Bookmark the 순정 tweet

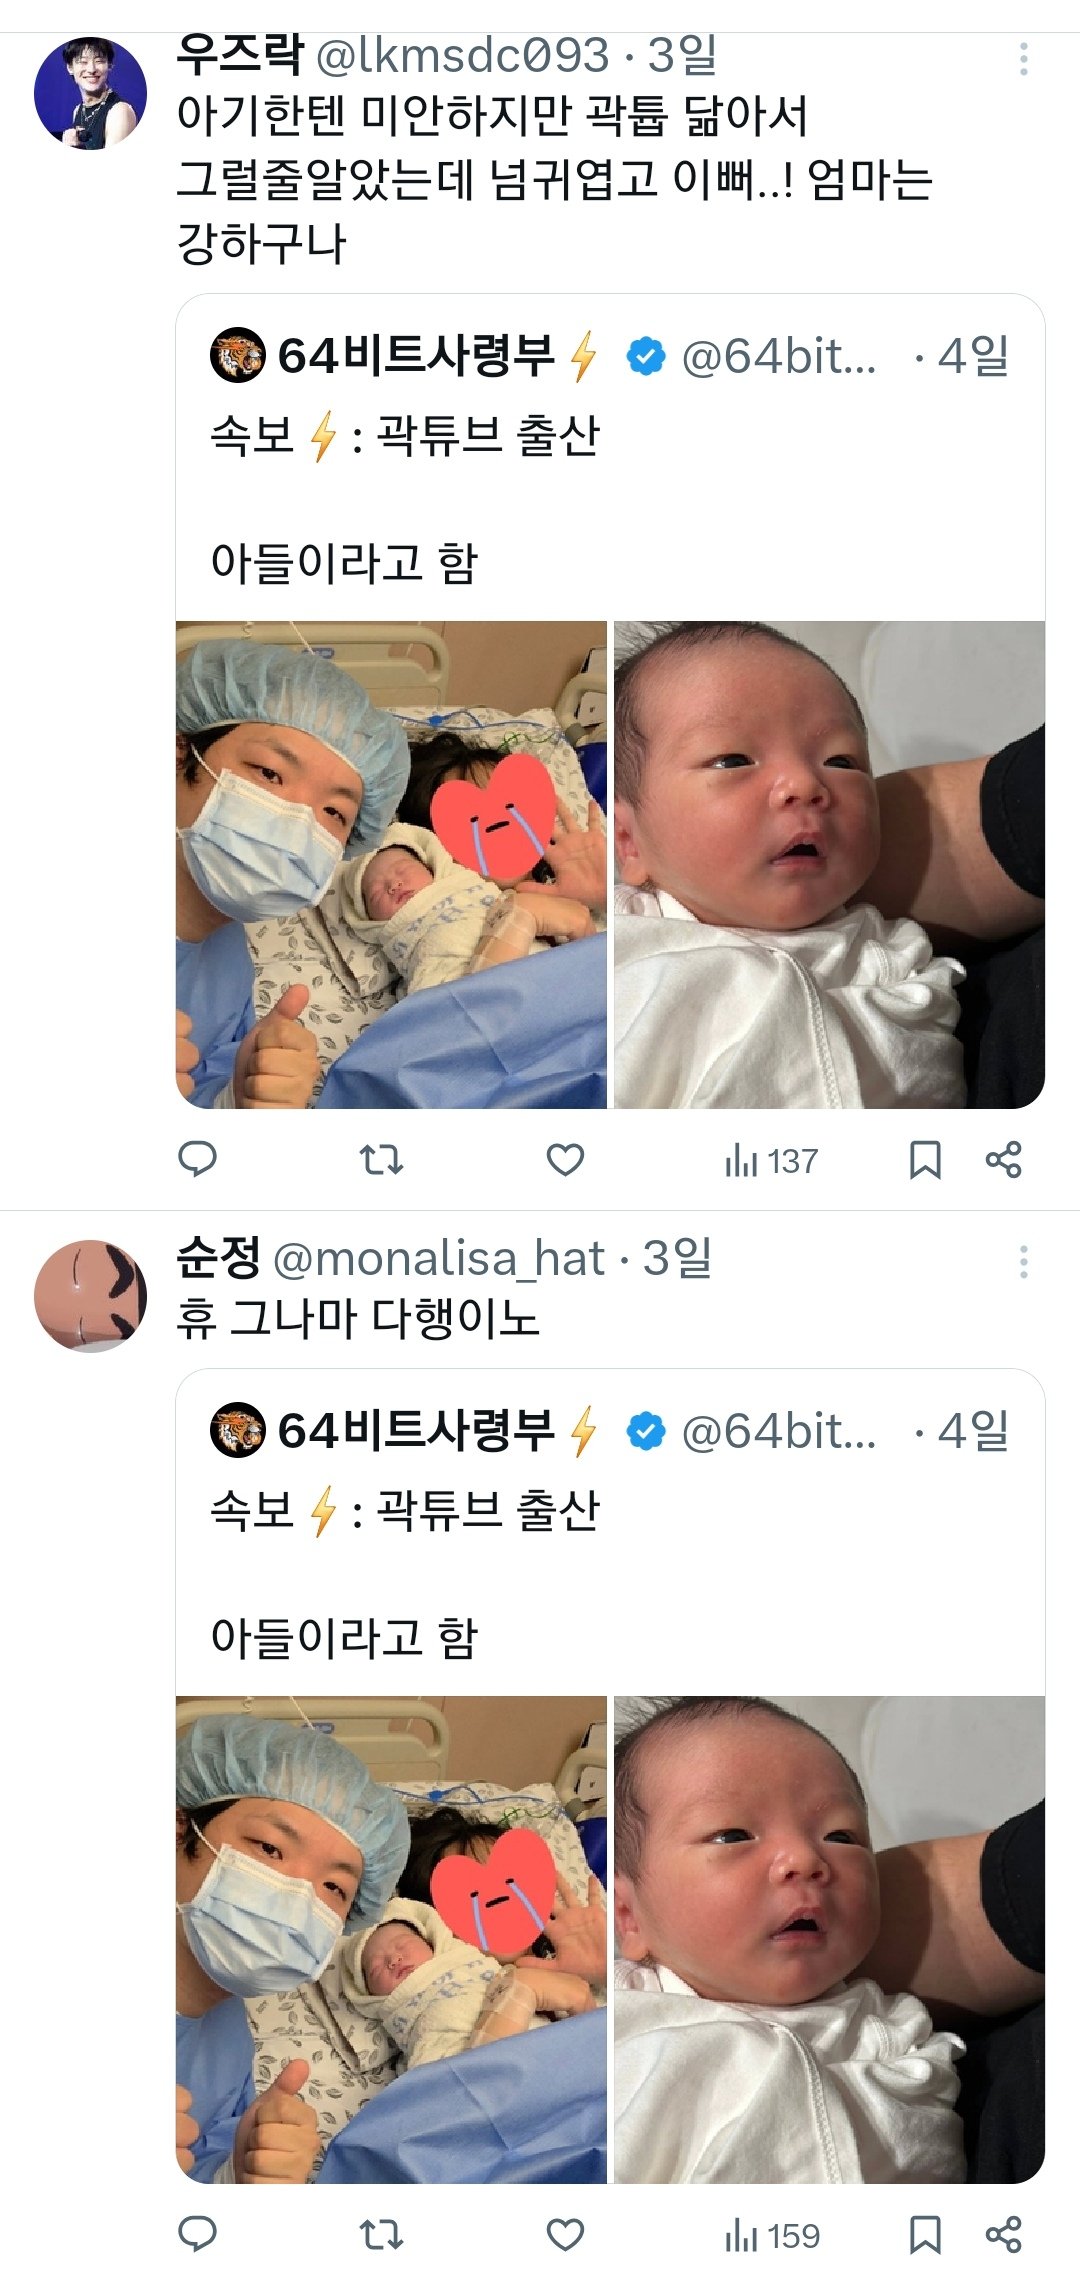[x=925, y=2235]
